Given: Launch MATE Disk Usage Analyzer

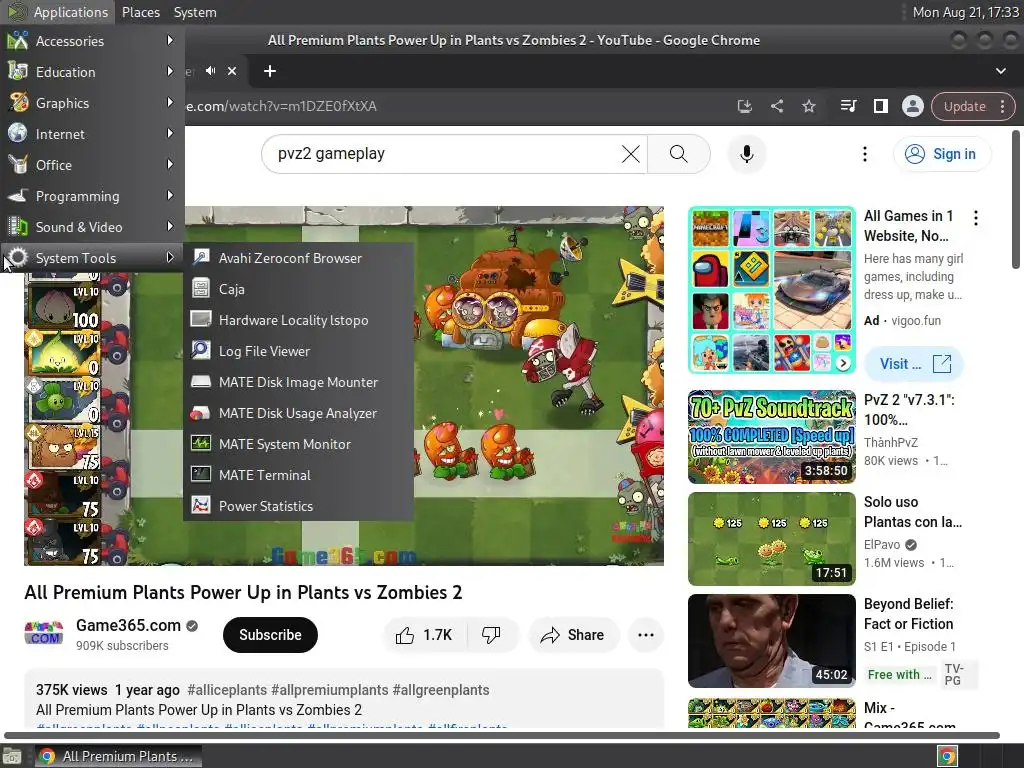Looking at the screenshot, I should coord(298,413).
